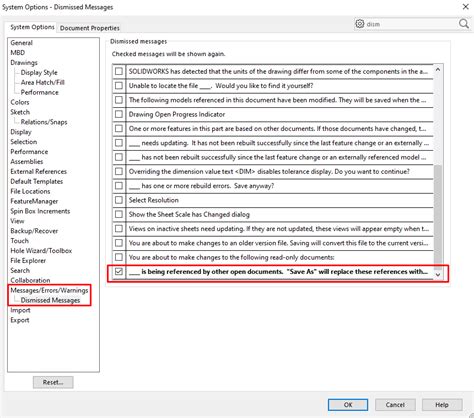
Task: Check the 'needs updating' message checkbox
Action: pos(119,143)
